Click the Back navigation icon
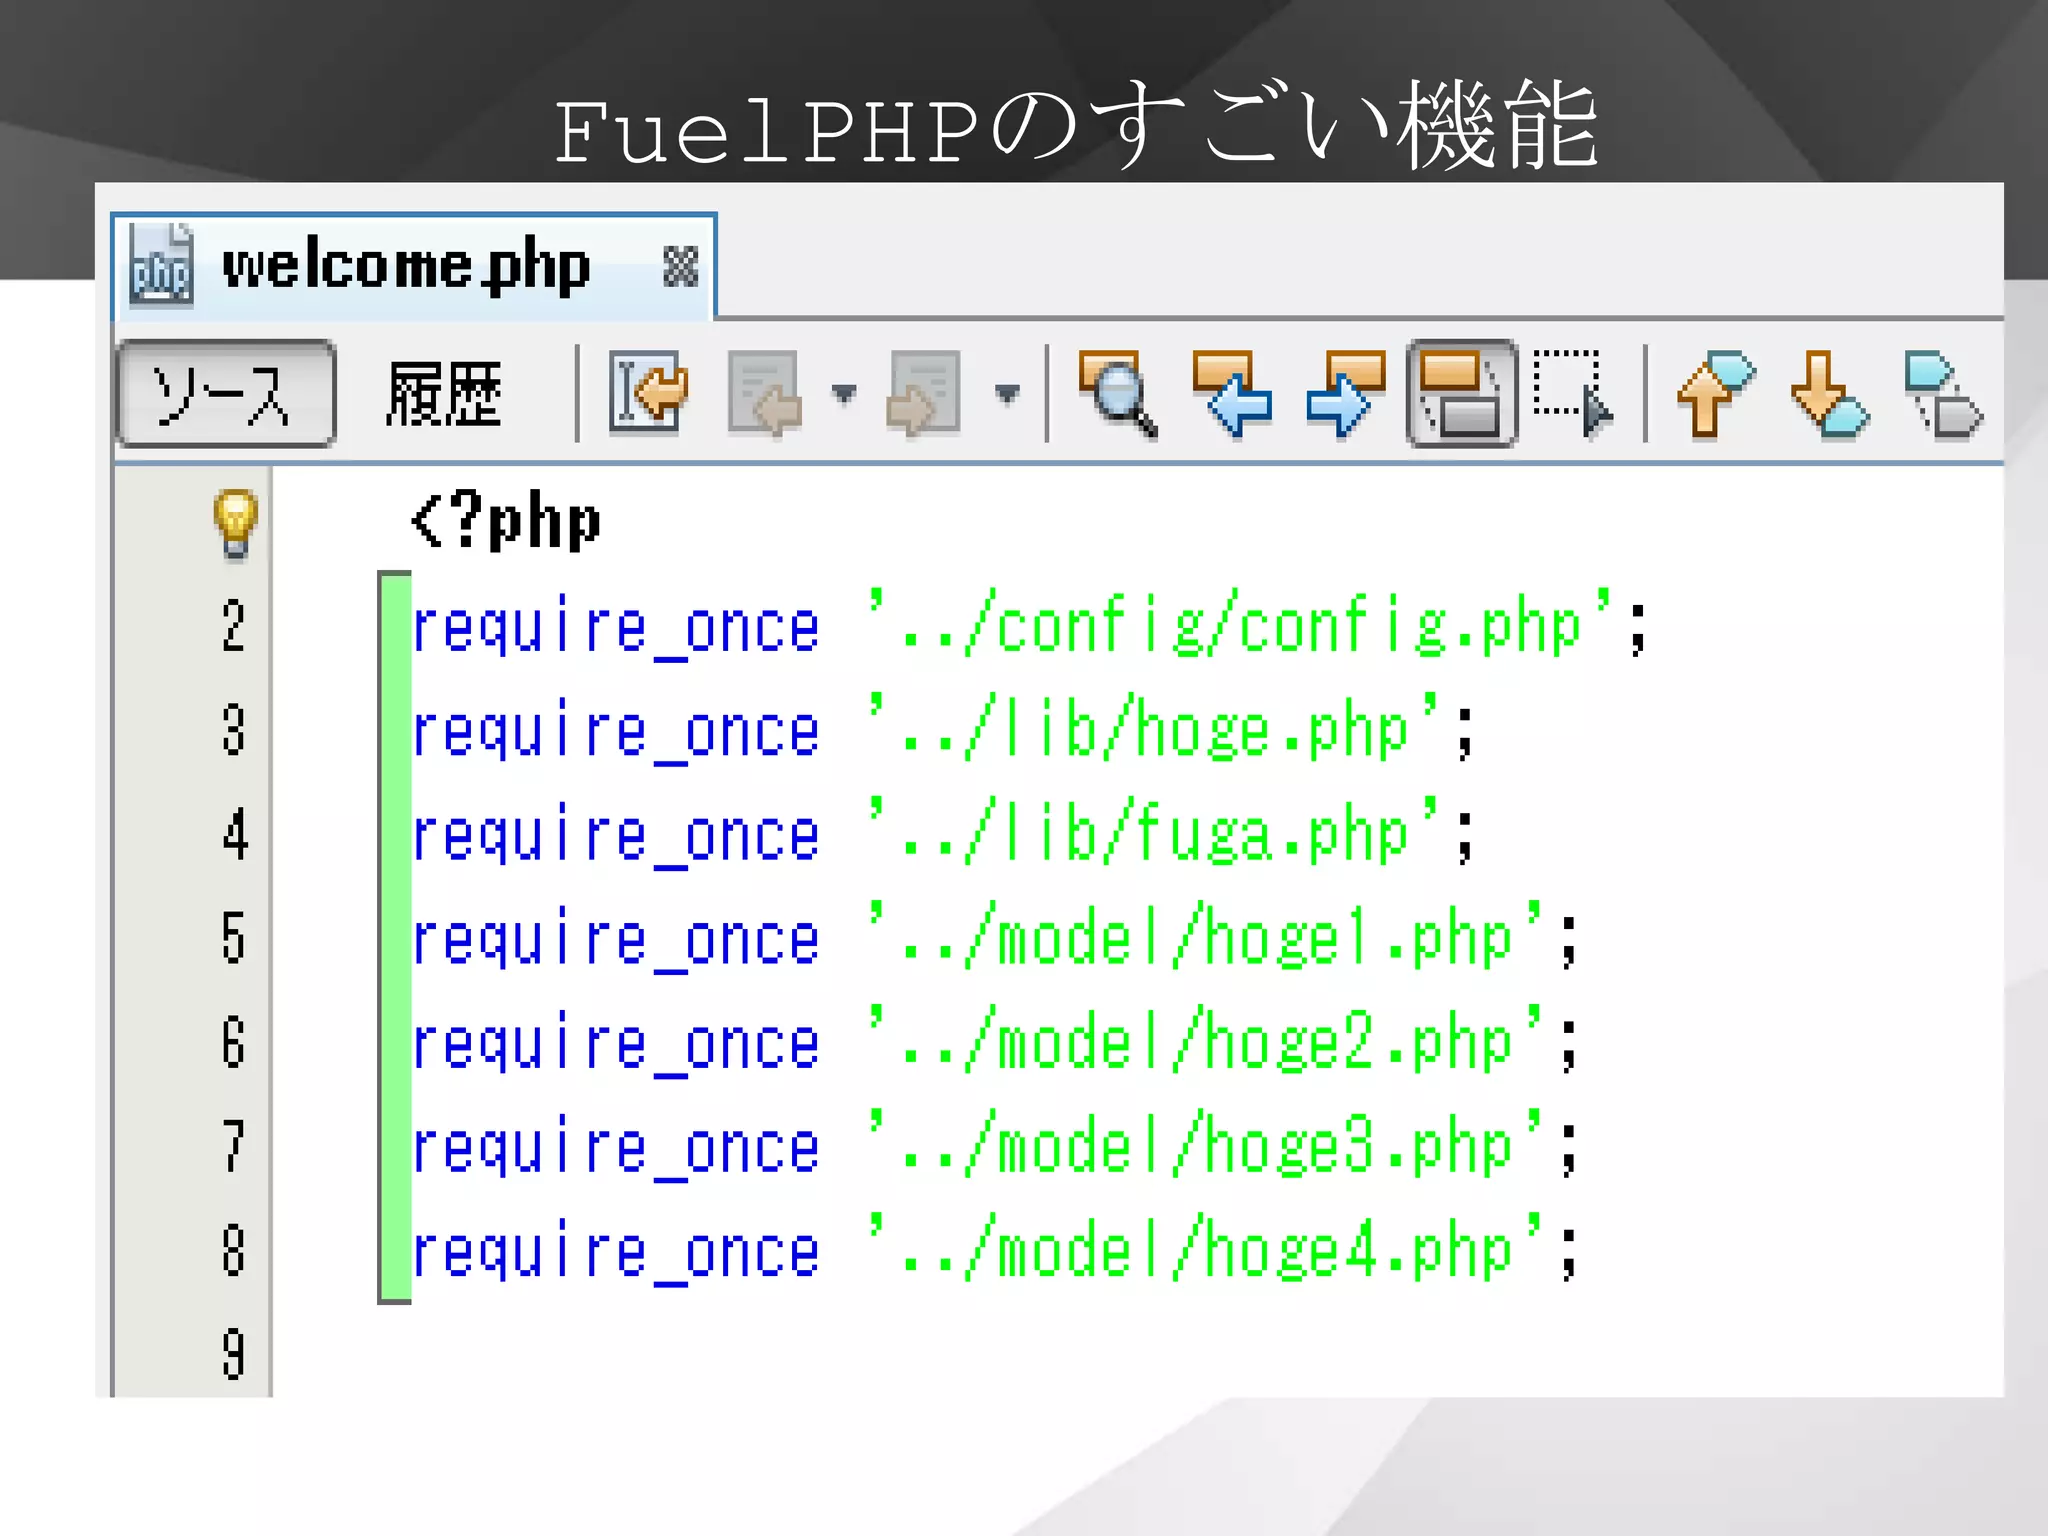 (765, 393)
